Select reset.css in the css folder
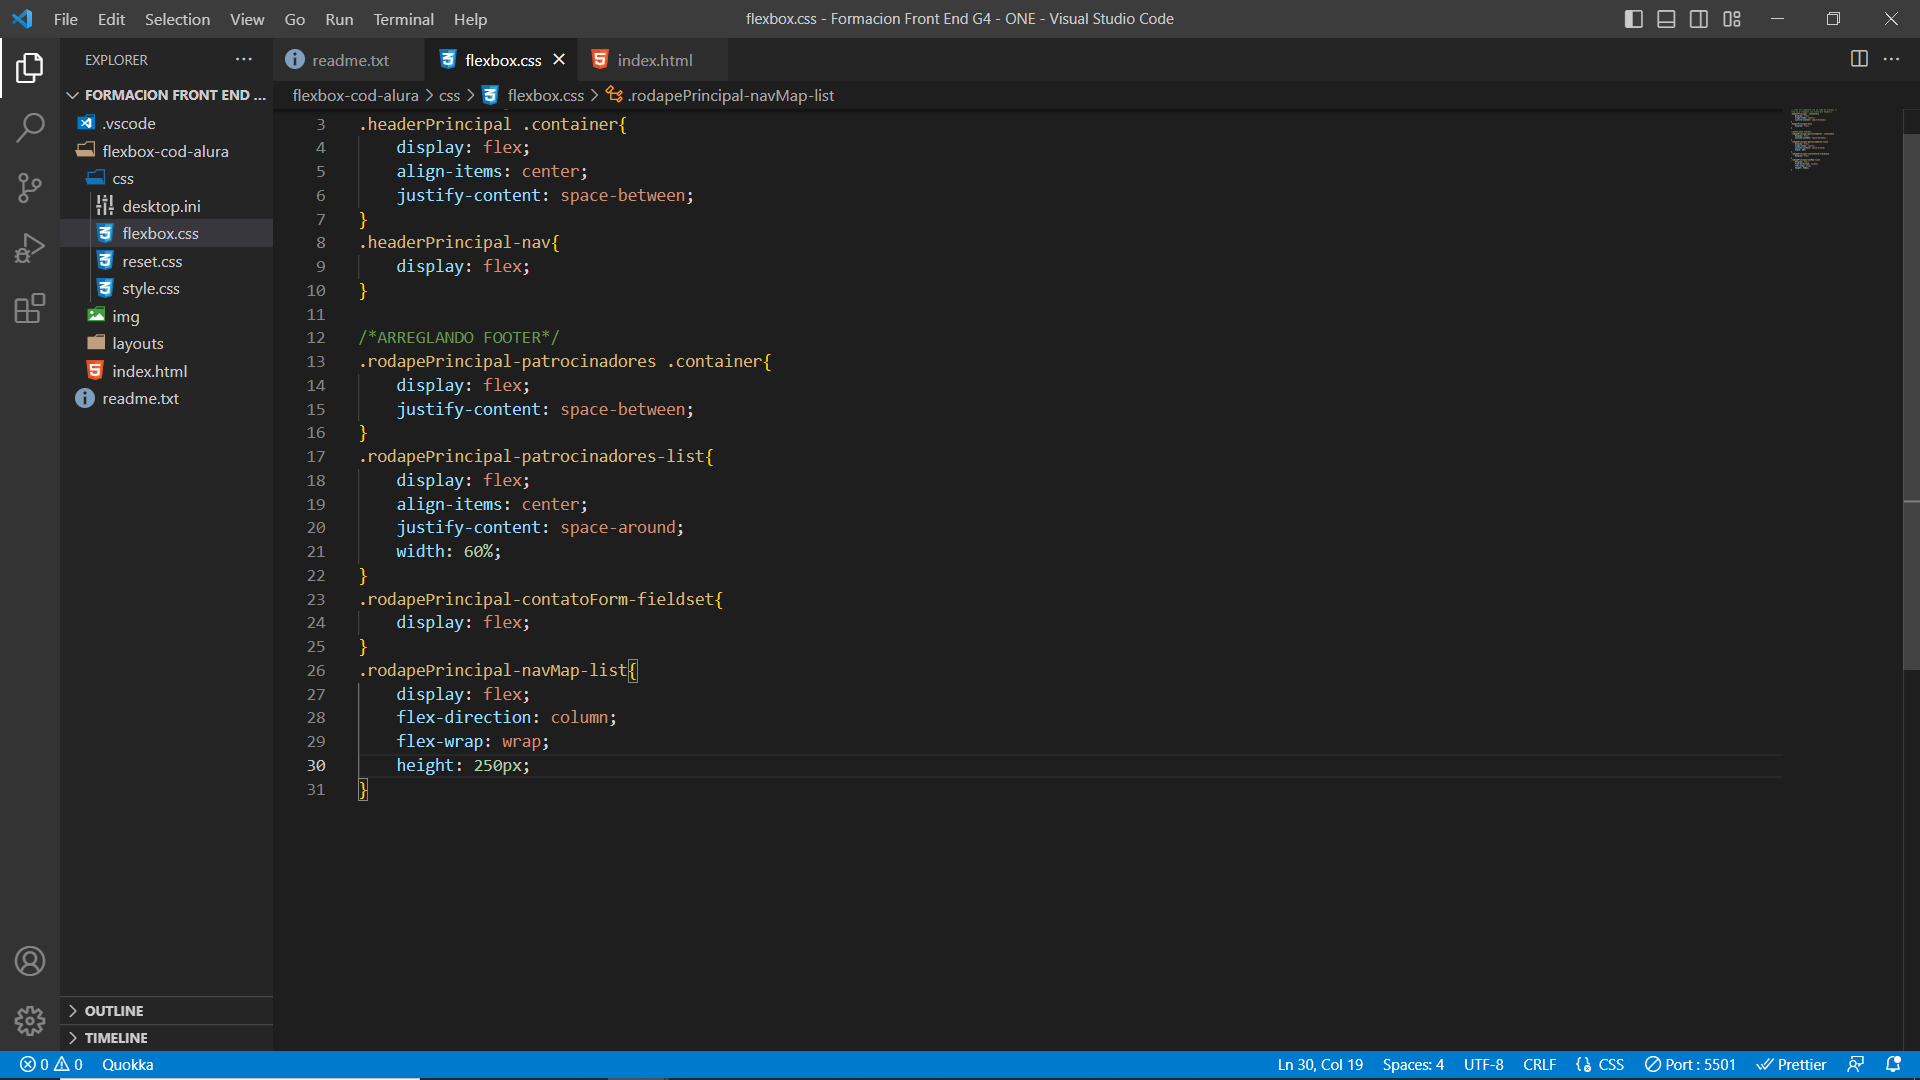1920x1080 pixels. [153, 260]
